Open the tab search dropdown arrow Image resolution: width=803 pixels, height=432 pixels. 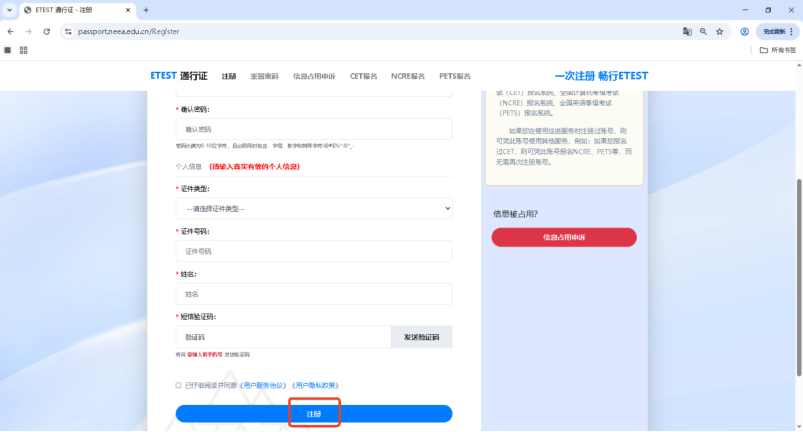point(10,10)
